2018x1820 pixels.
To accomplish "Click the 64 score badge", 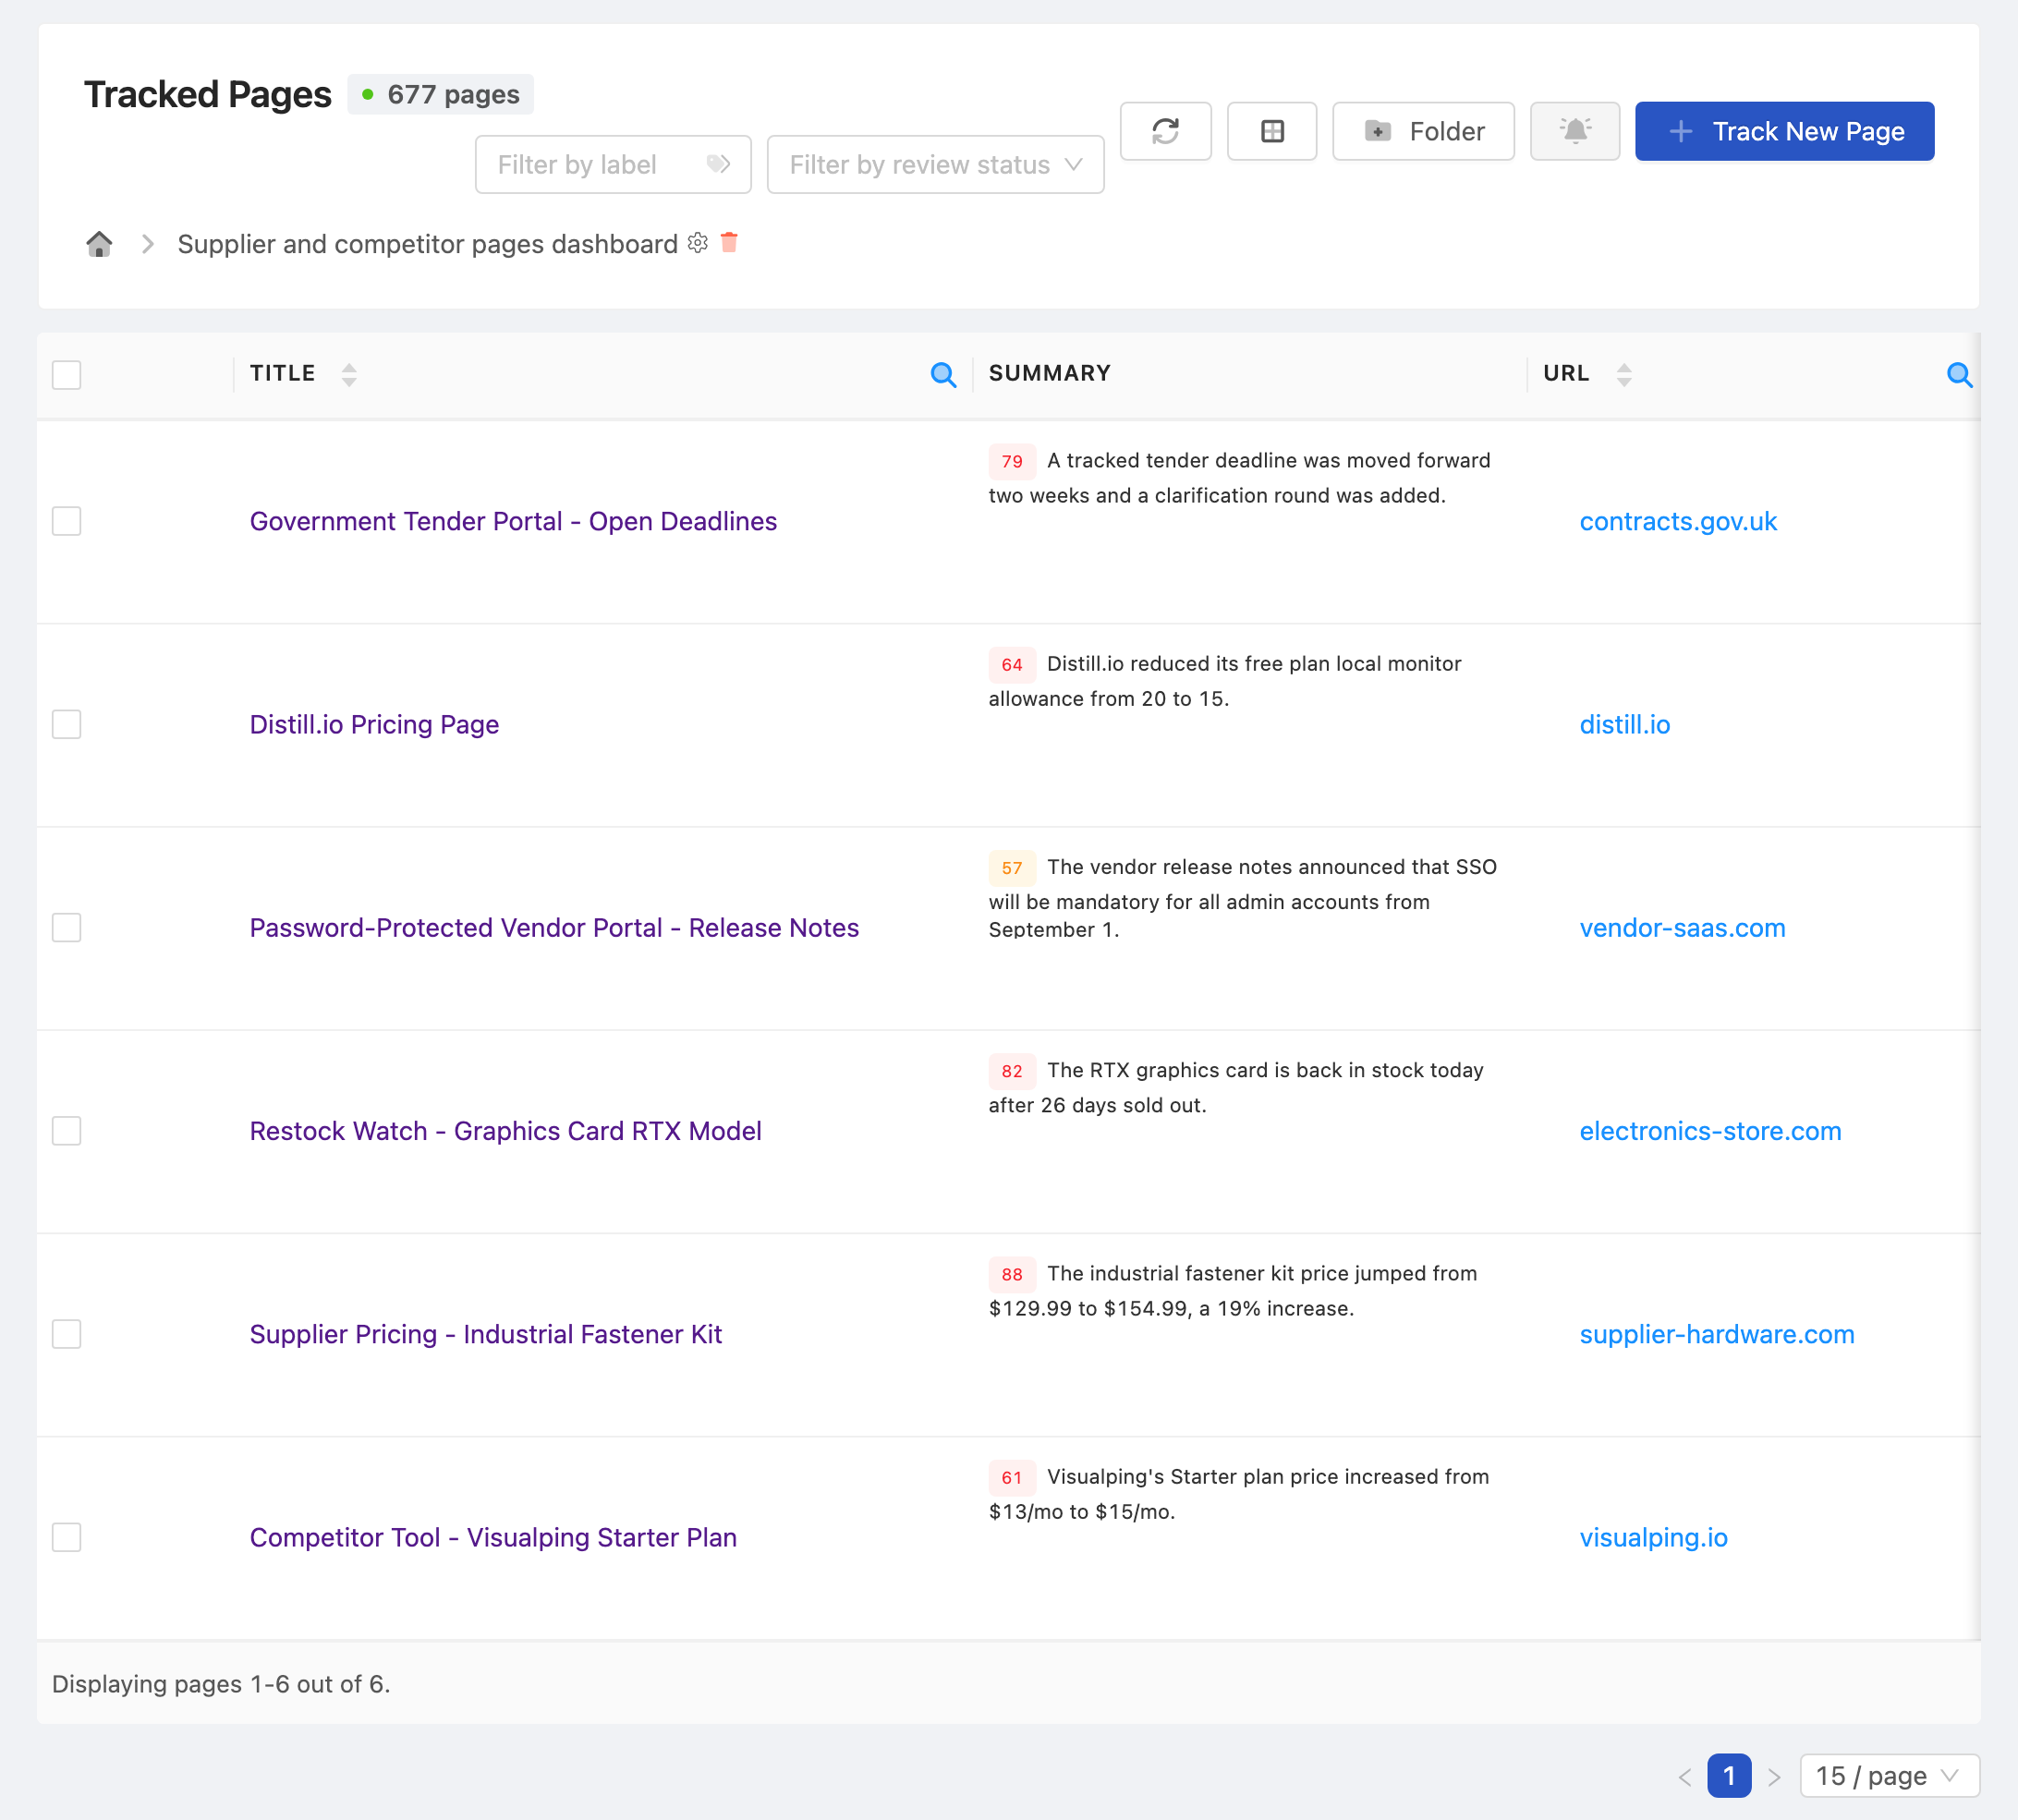I will point(1011,664).
